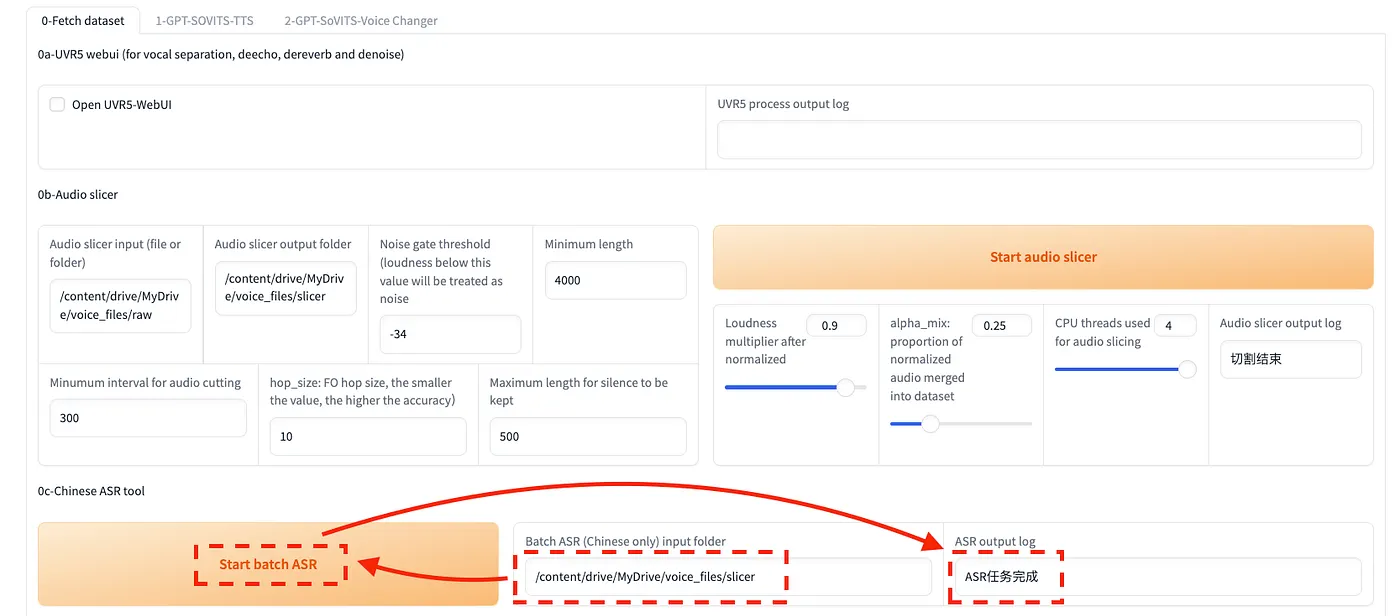This screenshot has width=1400, height=616.
Task: Click the Audio slicer output log box
Action: [1290, 359]
